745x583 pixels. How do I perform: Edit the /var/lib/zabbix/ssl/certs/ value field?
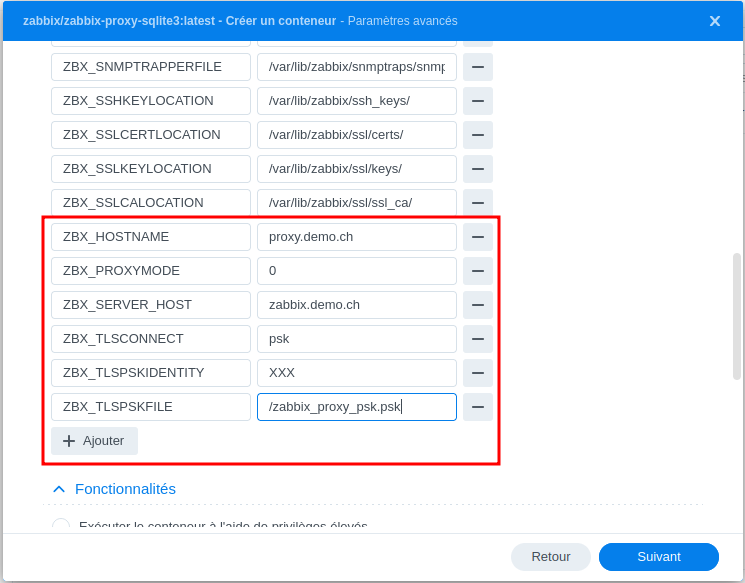coord(357,135)
